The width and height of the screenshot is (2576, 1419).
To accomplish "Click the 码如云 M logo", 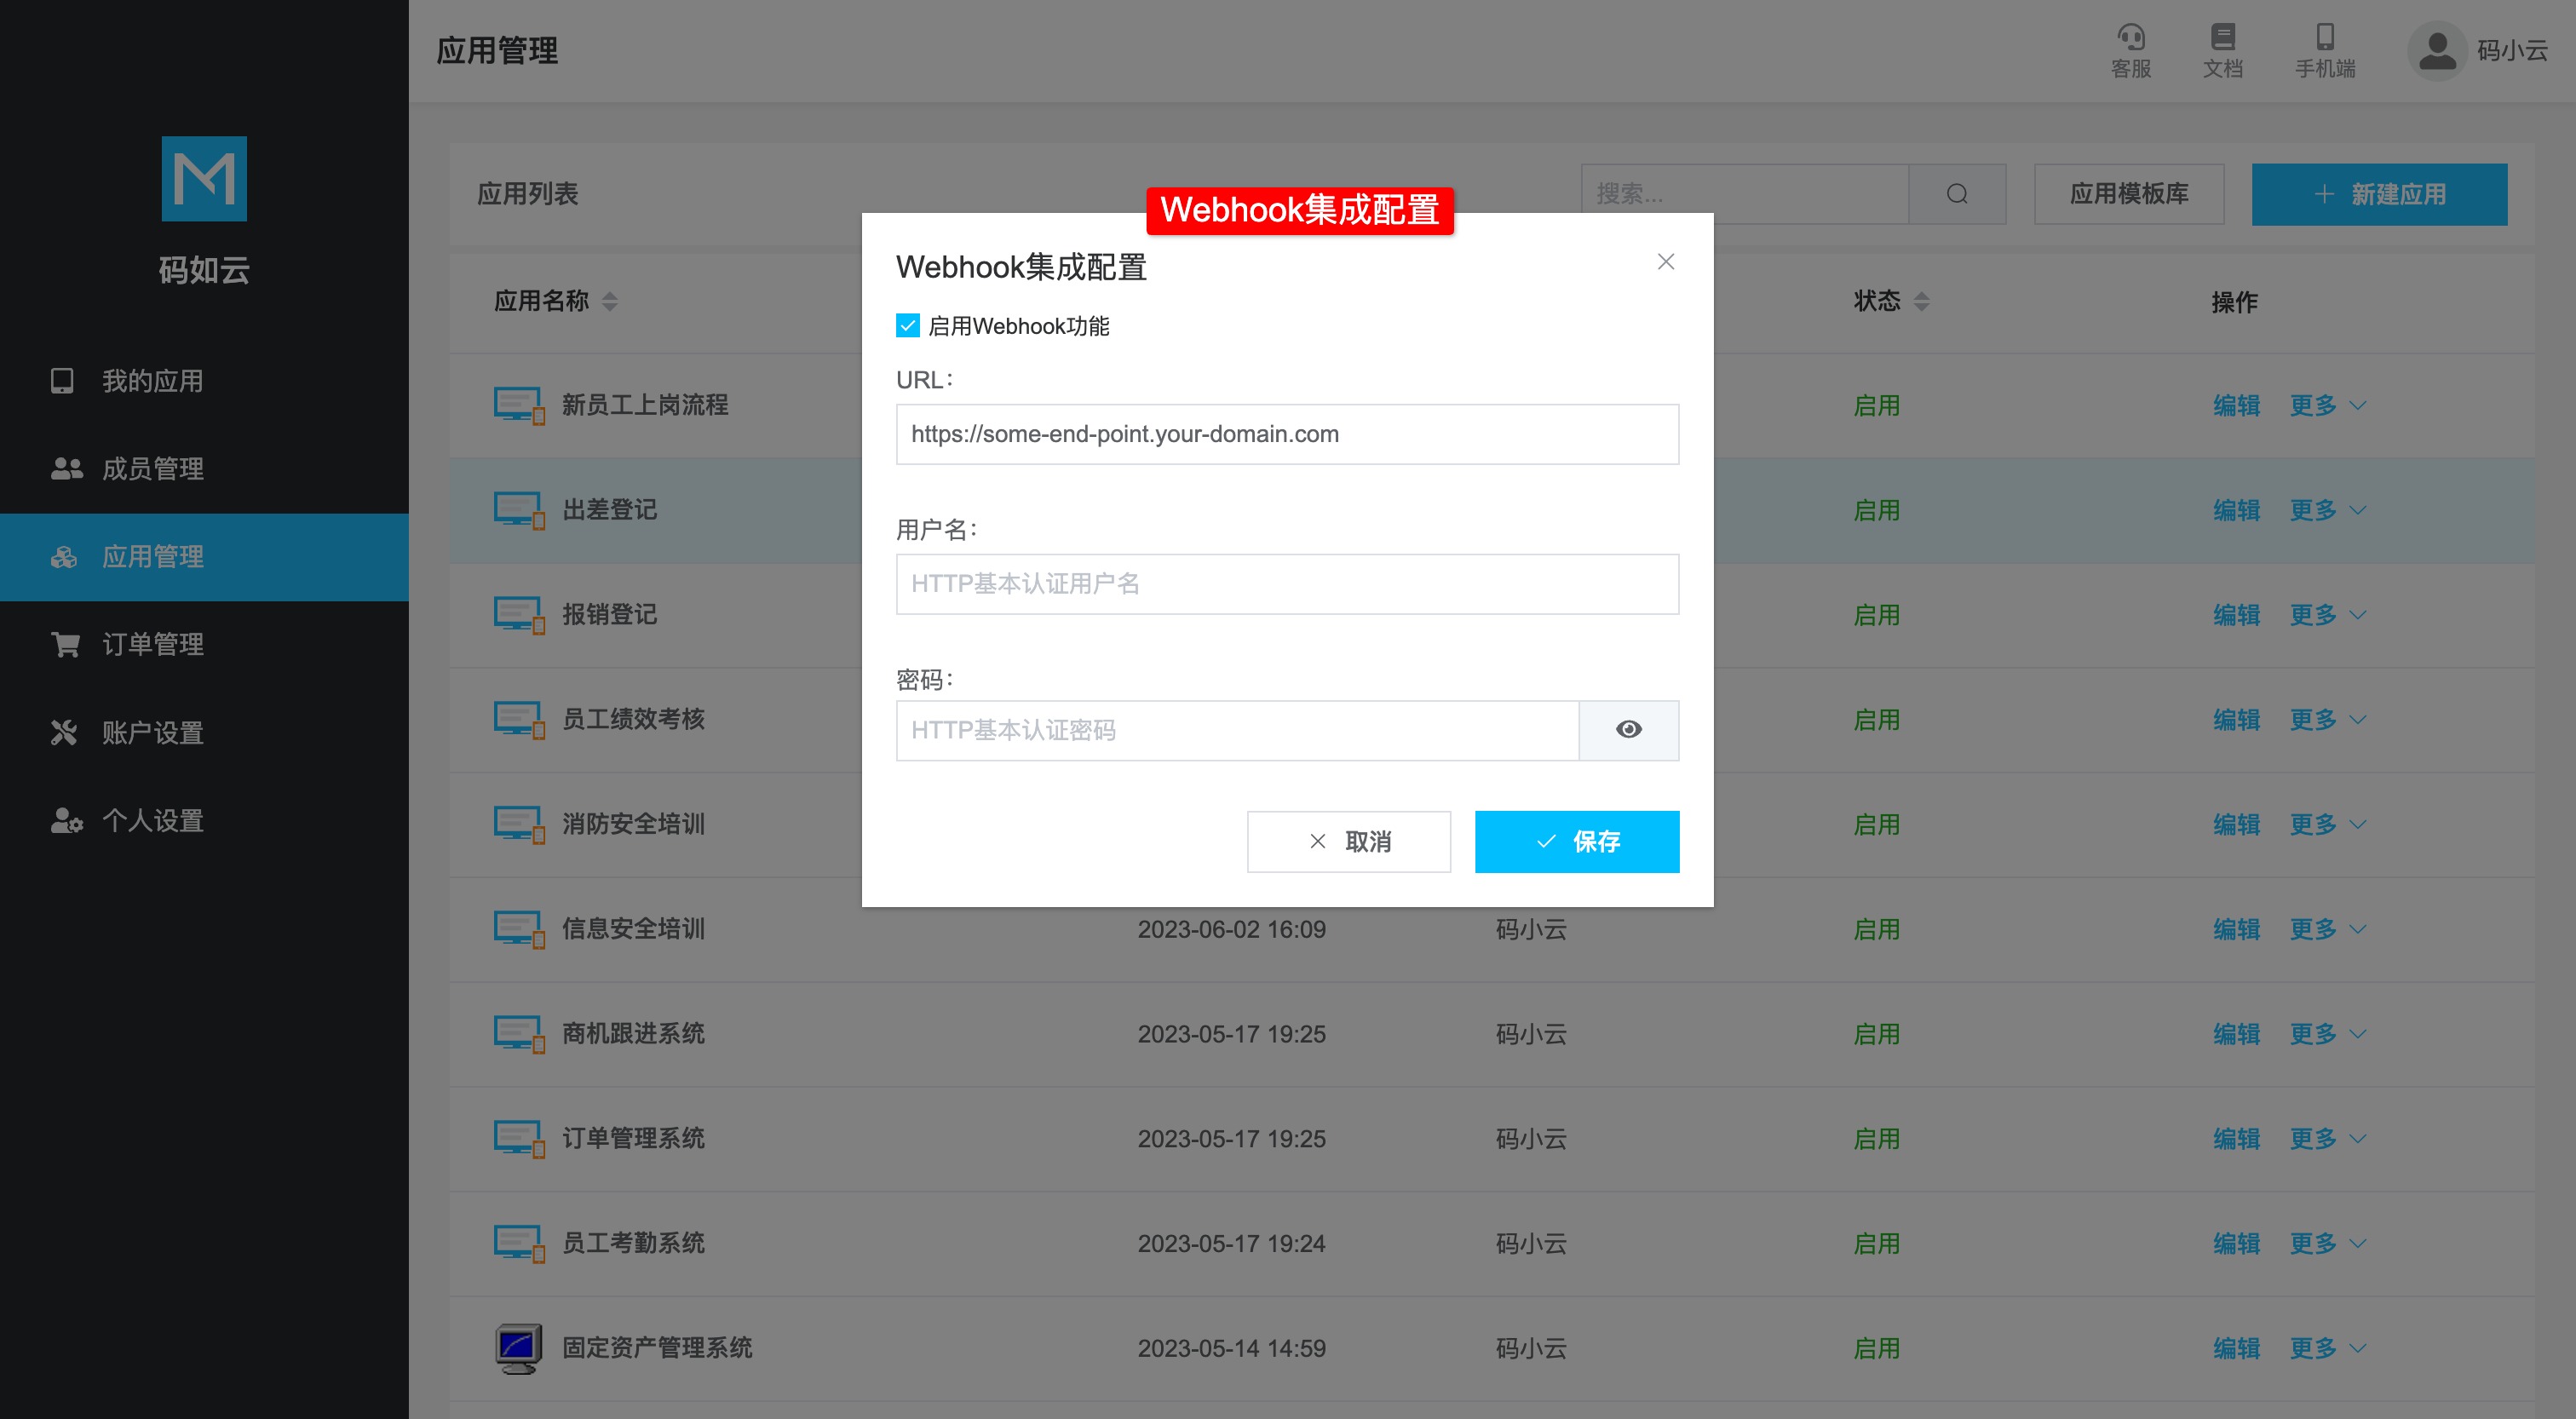I will pyautogui.click(x=204, y=178).
